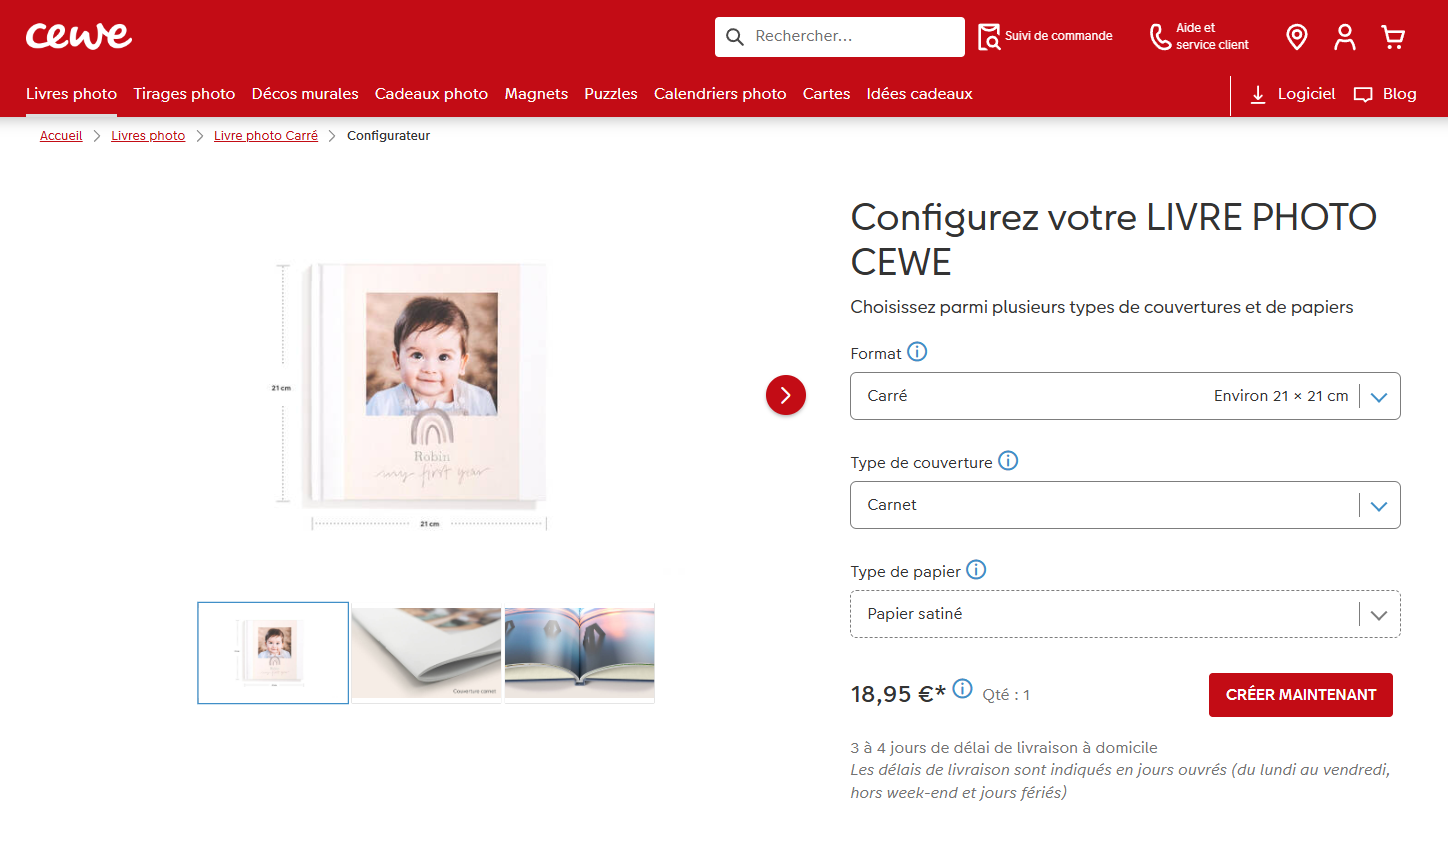Viewport: 1448px width, 844px height.
Task: Go to Accueil breadcrumb
Action: pos(61,136)
